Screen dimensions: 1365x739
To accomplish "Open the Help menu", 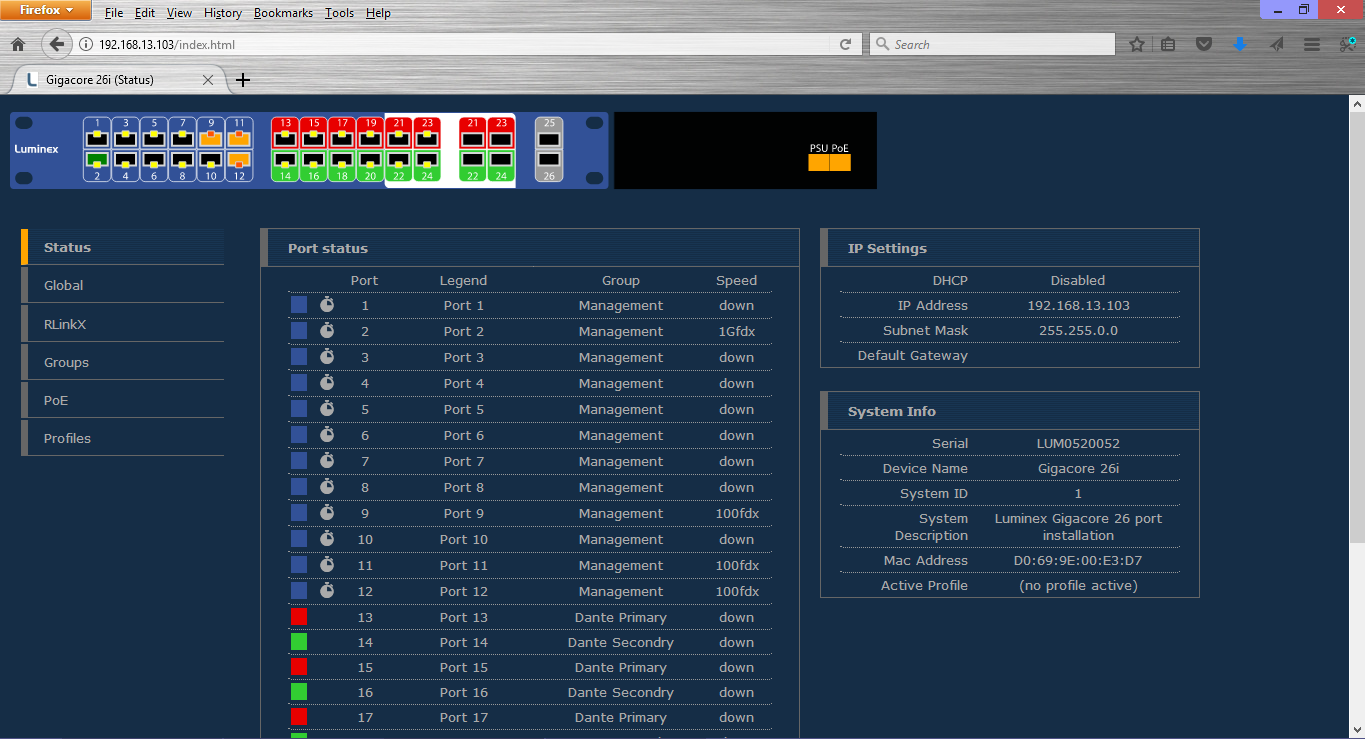I will (x=378, y=13).
